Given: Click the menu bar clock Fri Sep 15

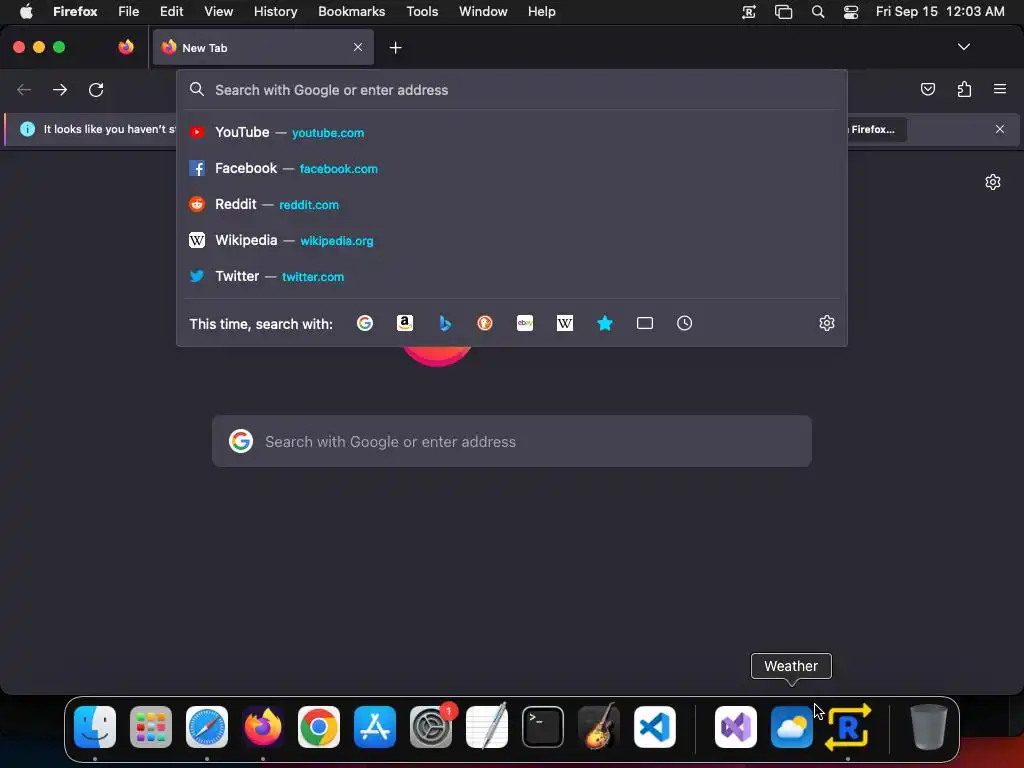Looking at the screenshot, I should 940,12.
